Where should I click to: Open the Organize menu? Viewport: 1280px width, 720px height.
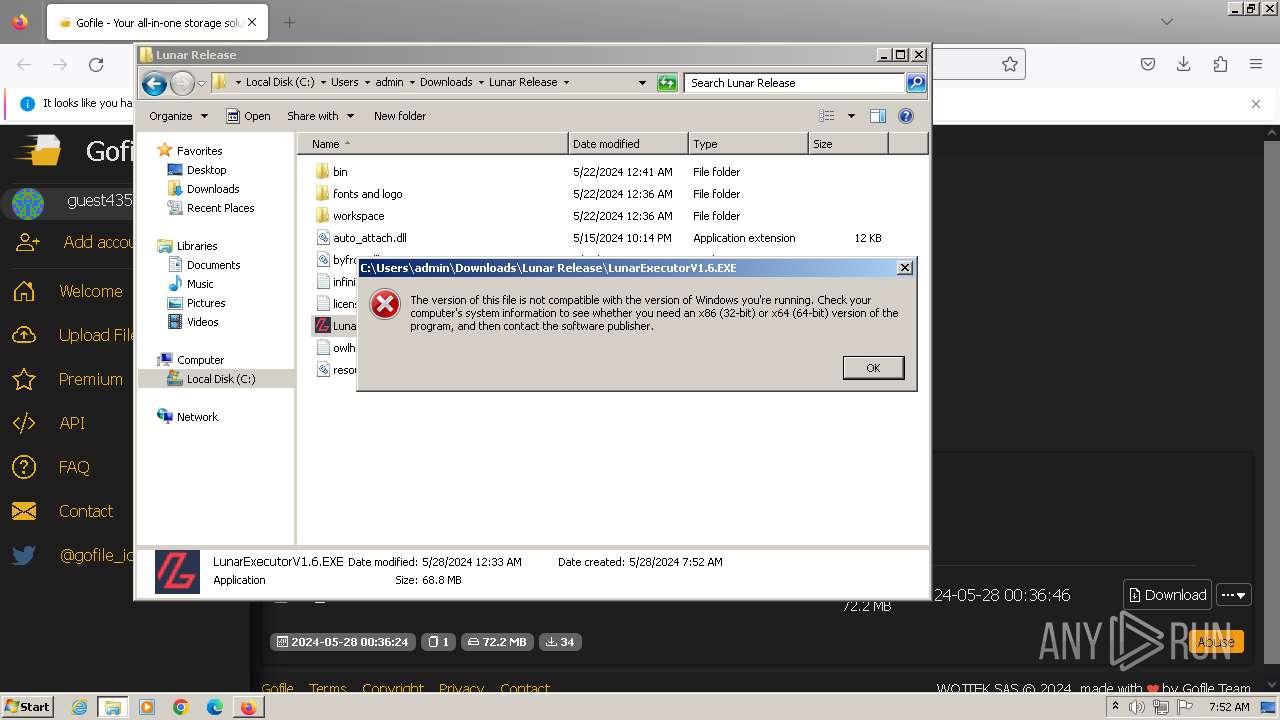tap(179, 116)
